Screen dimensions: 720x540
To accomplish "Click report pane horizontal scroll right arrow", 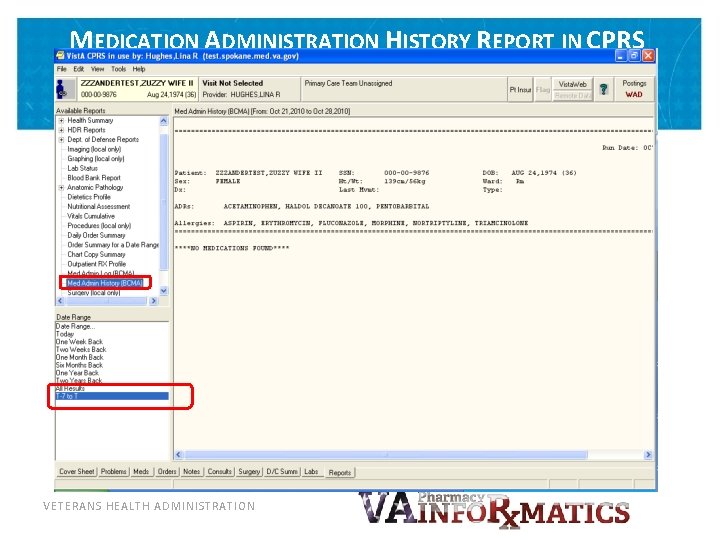I will (x=648, y=455).
